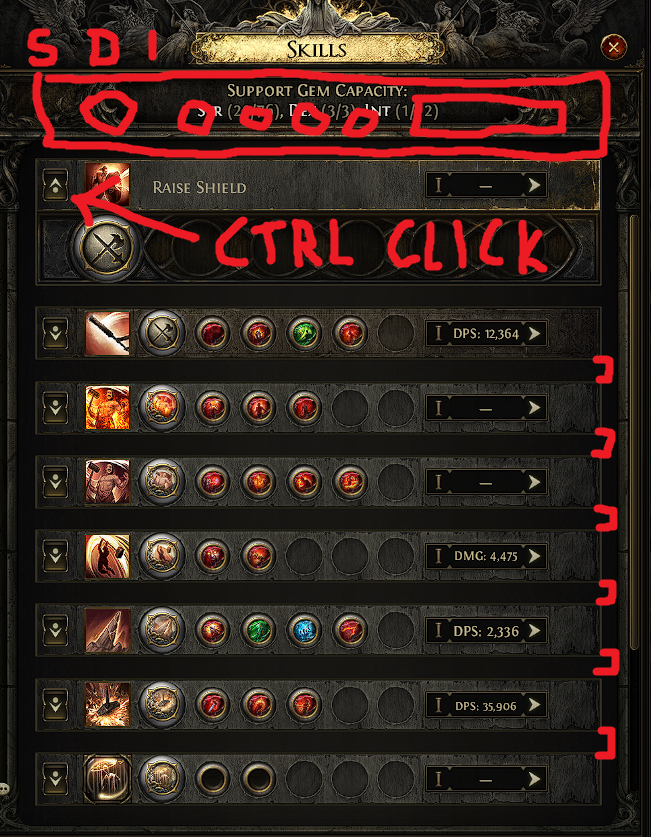Expand the skill row showing DPS 12,364
Screen dimensions: 651x837
55,334
